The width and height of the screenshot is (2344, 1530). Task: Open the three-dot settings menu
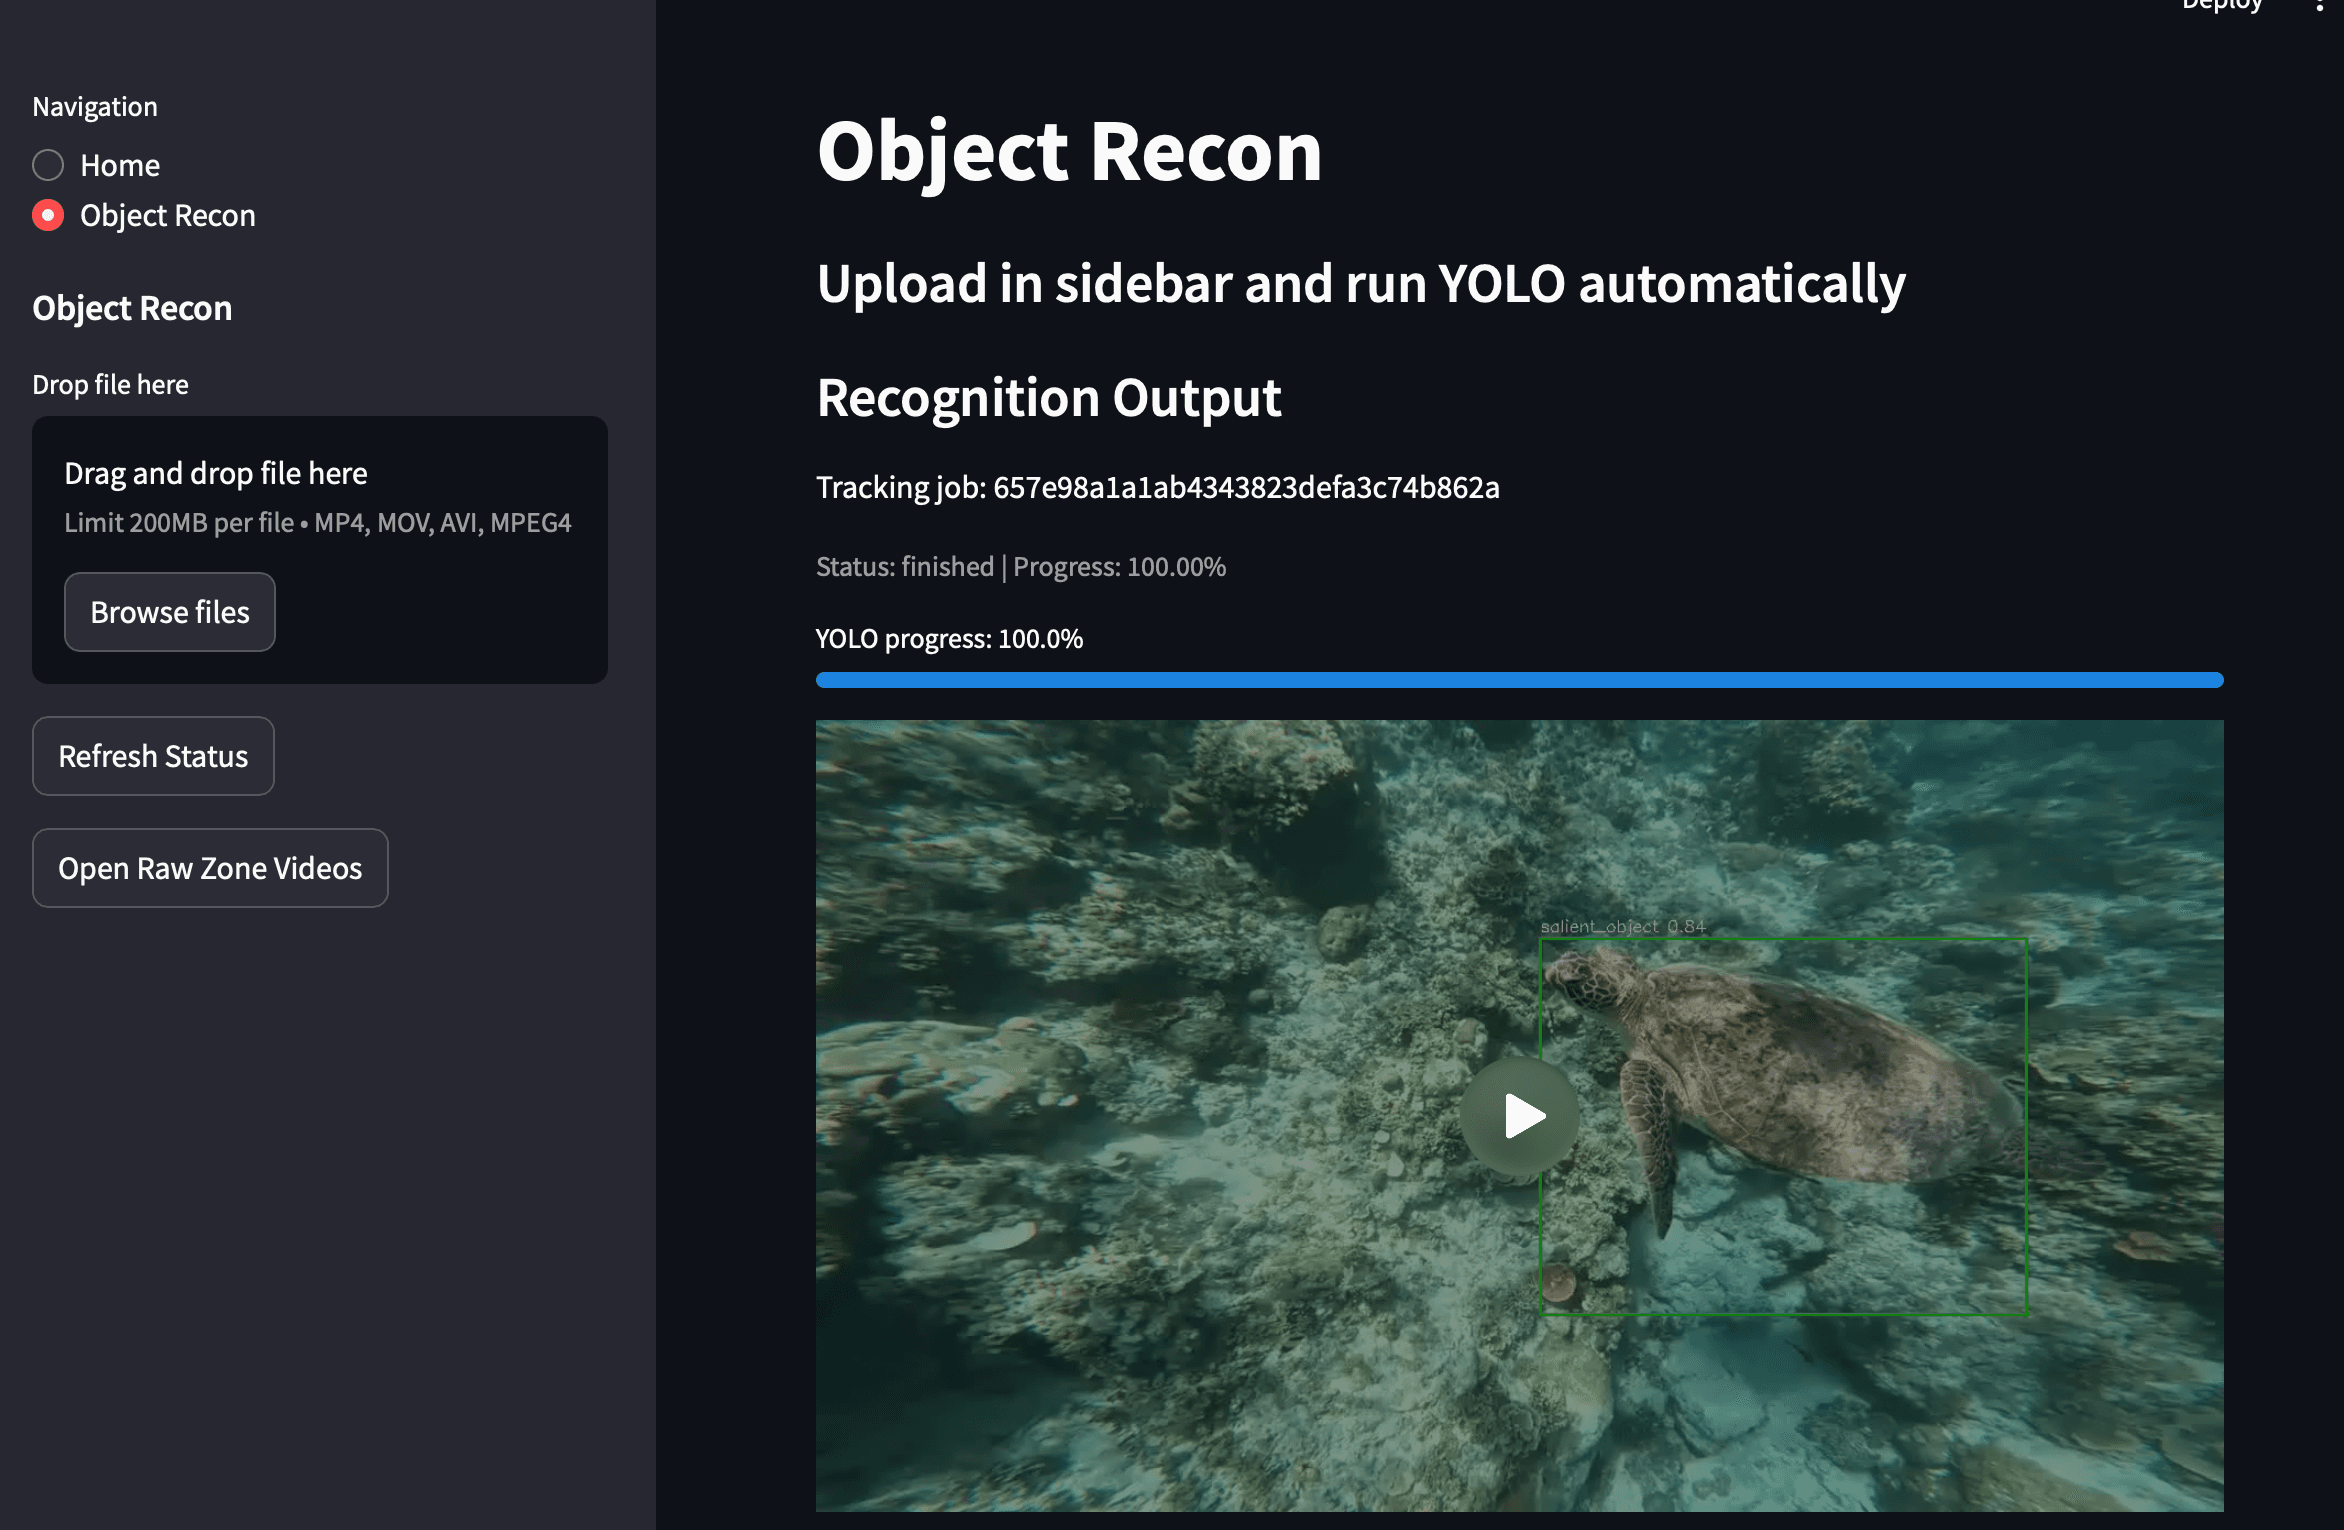(2318, 8)
